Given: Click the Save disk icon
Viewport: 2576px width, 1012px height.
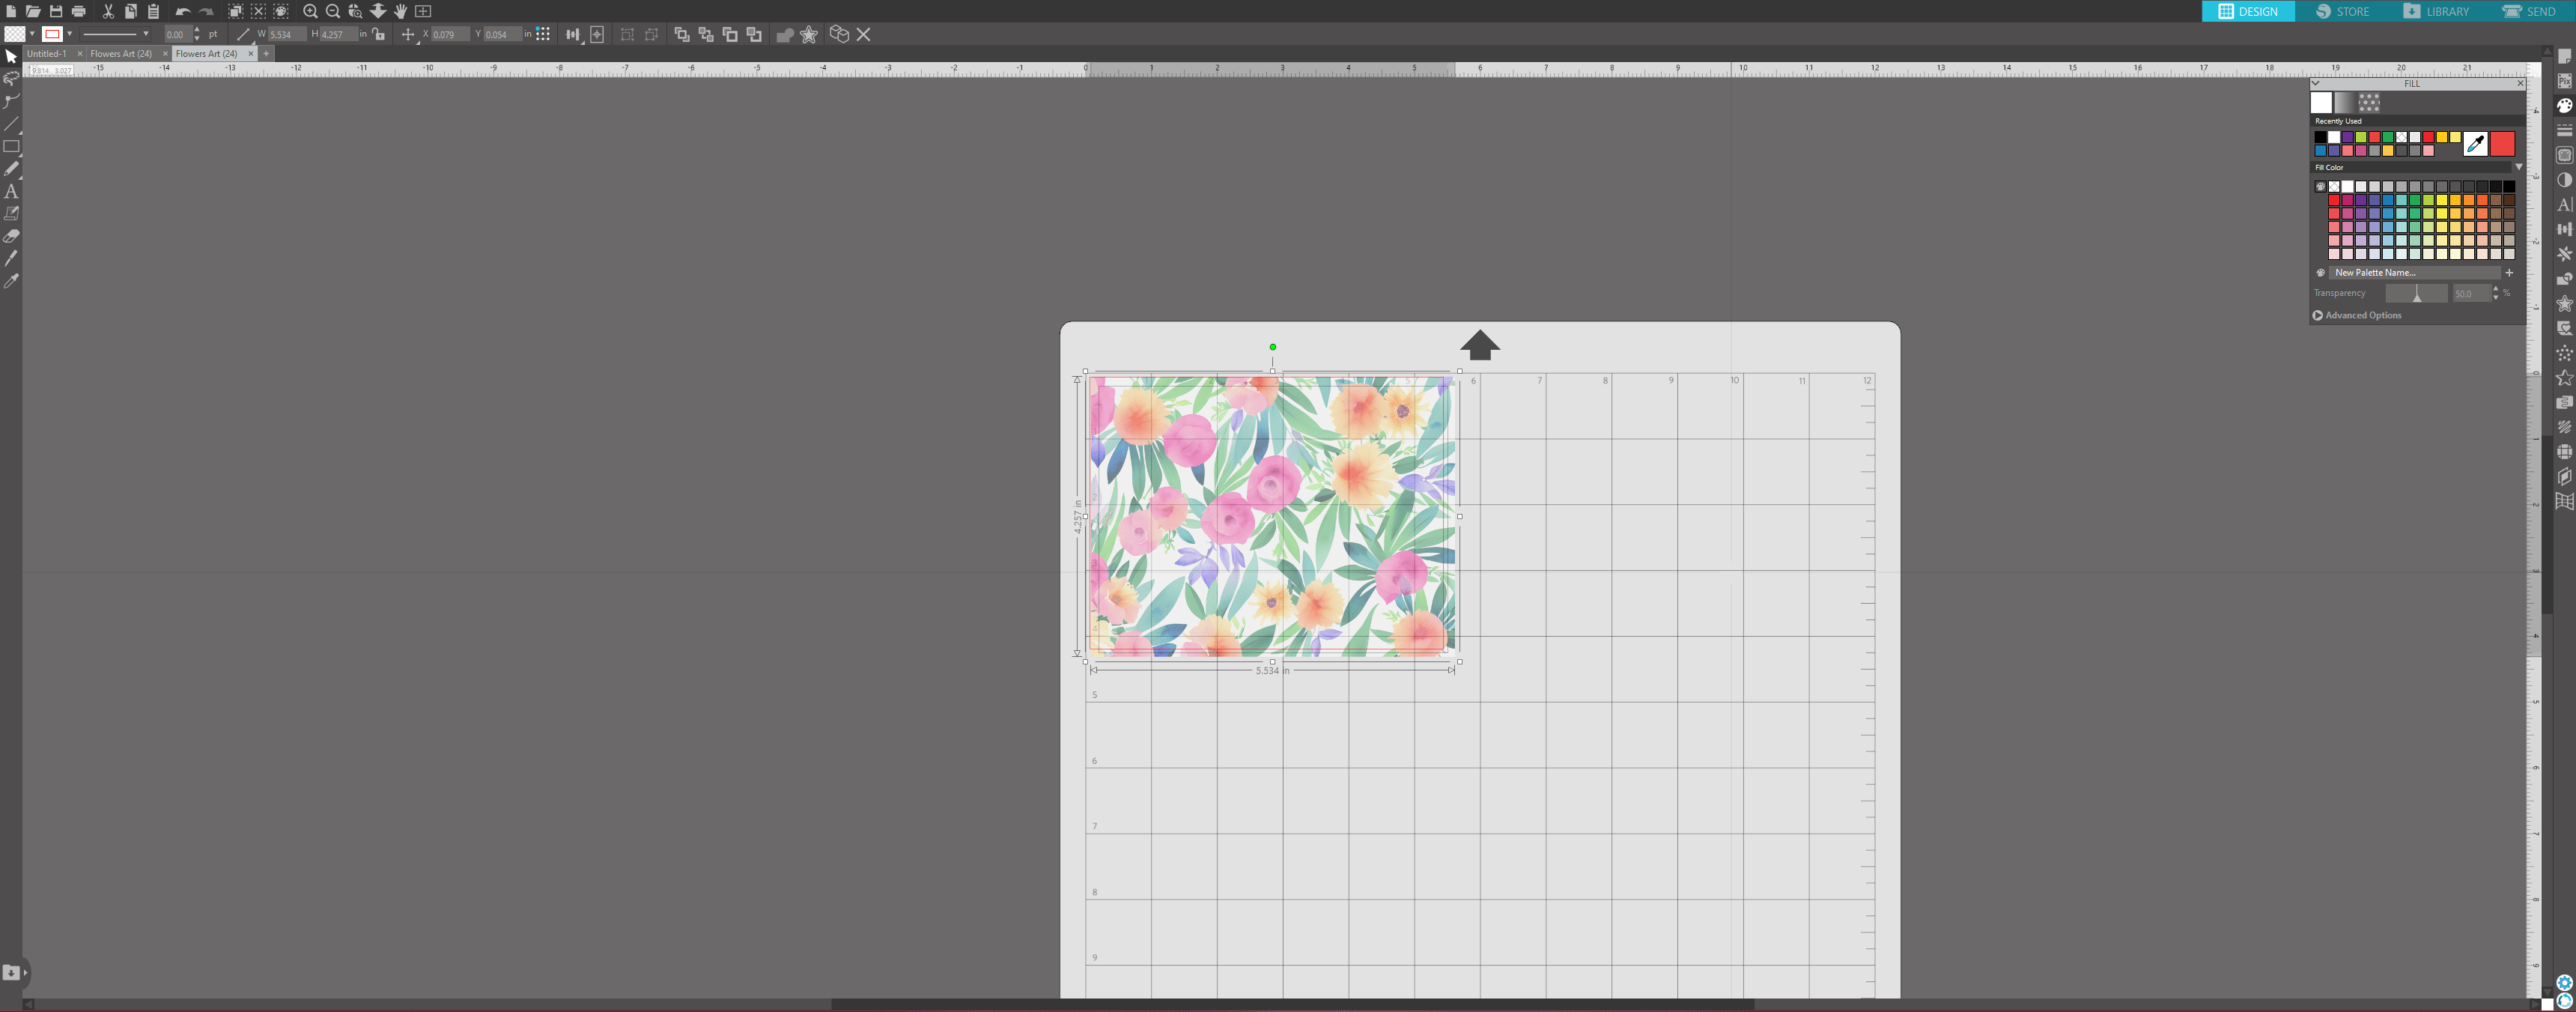Looking at the screenshot, I should point(56,11).
